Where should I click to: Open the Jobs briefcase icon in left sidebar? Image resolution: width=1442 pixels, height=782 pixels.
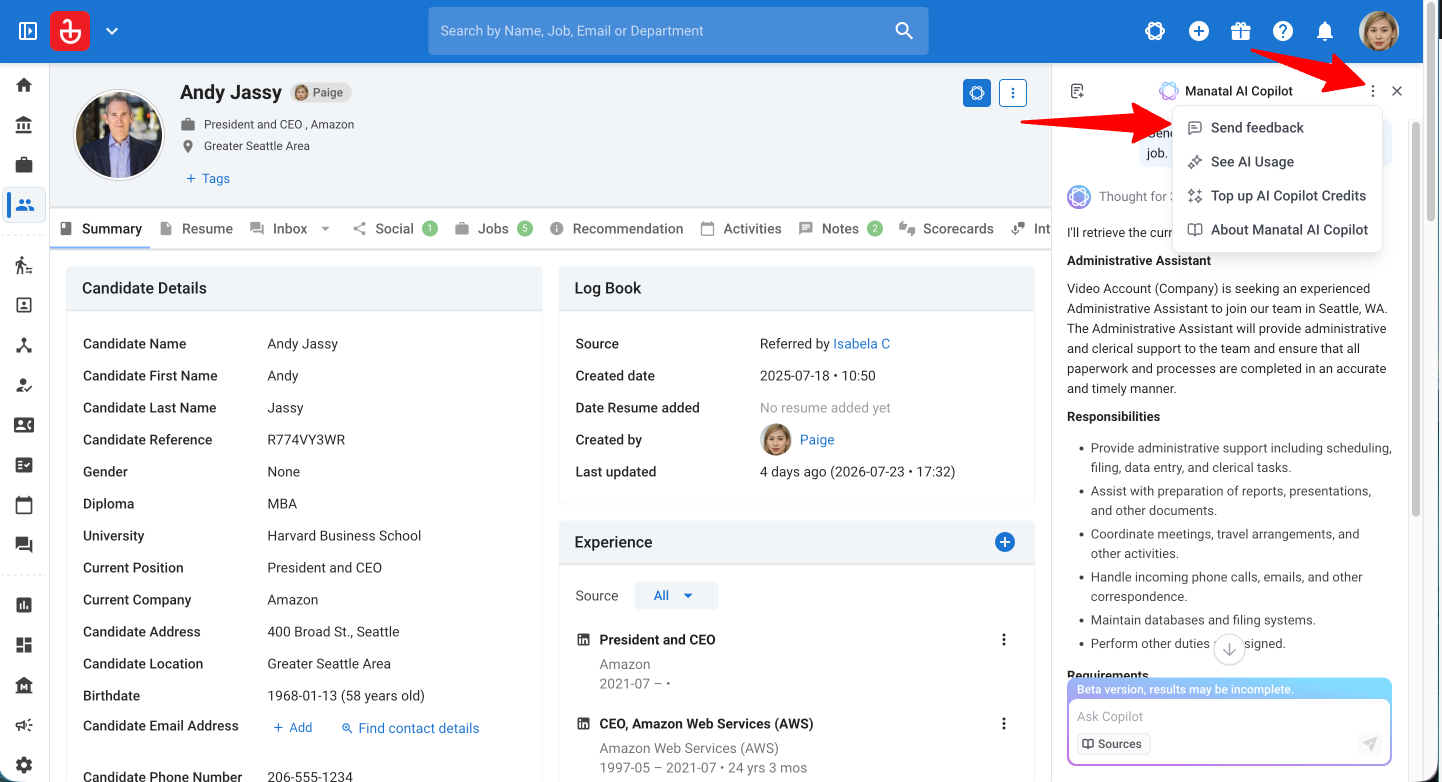coord(24,165)
